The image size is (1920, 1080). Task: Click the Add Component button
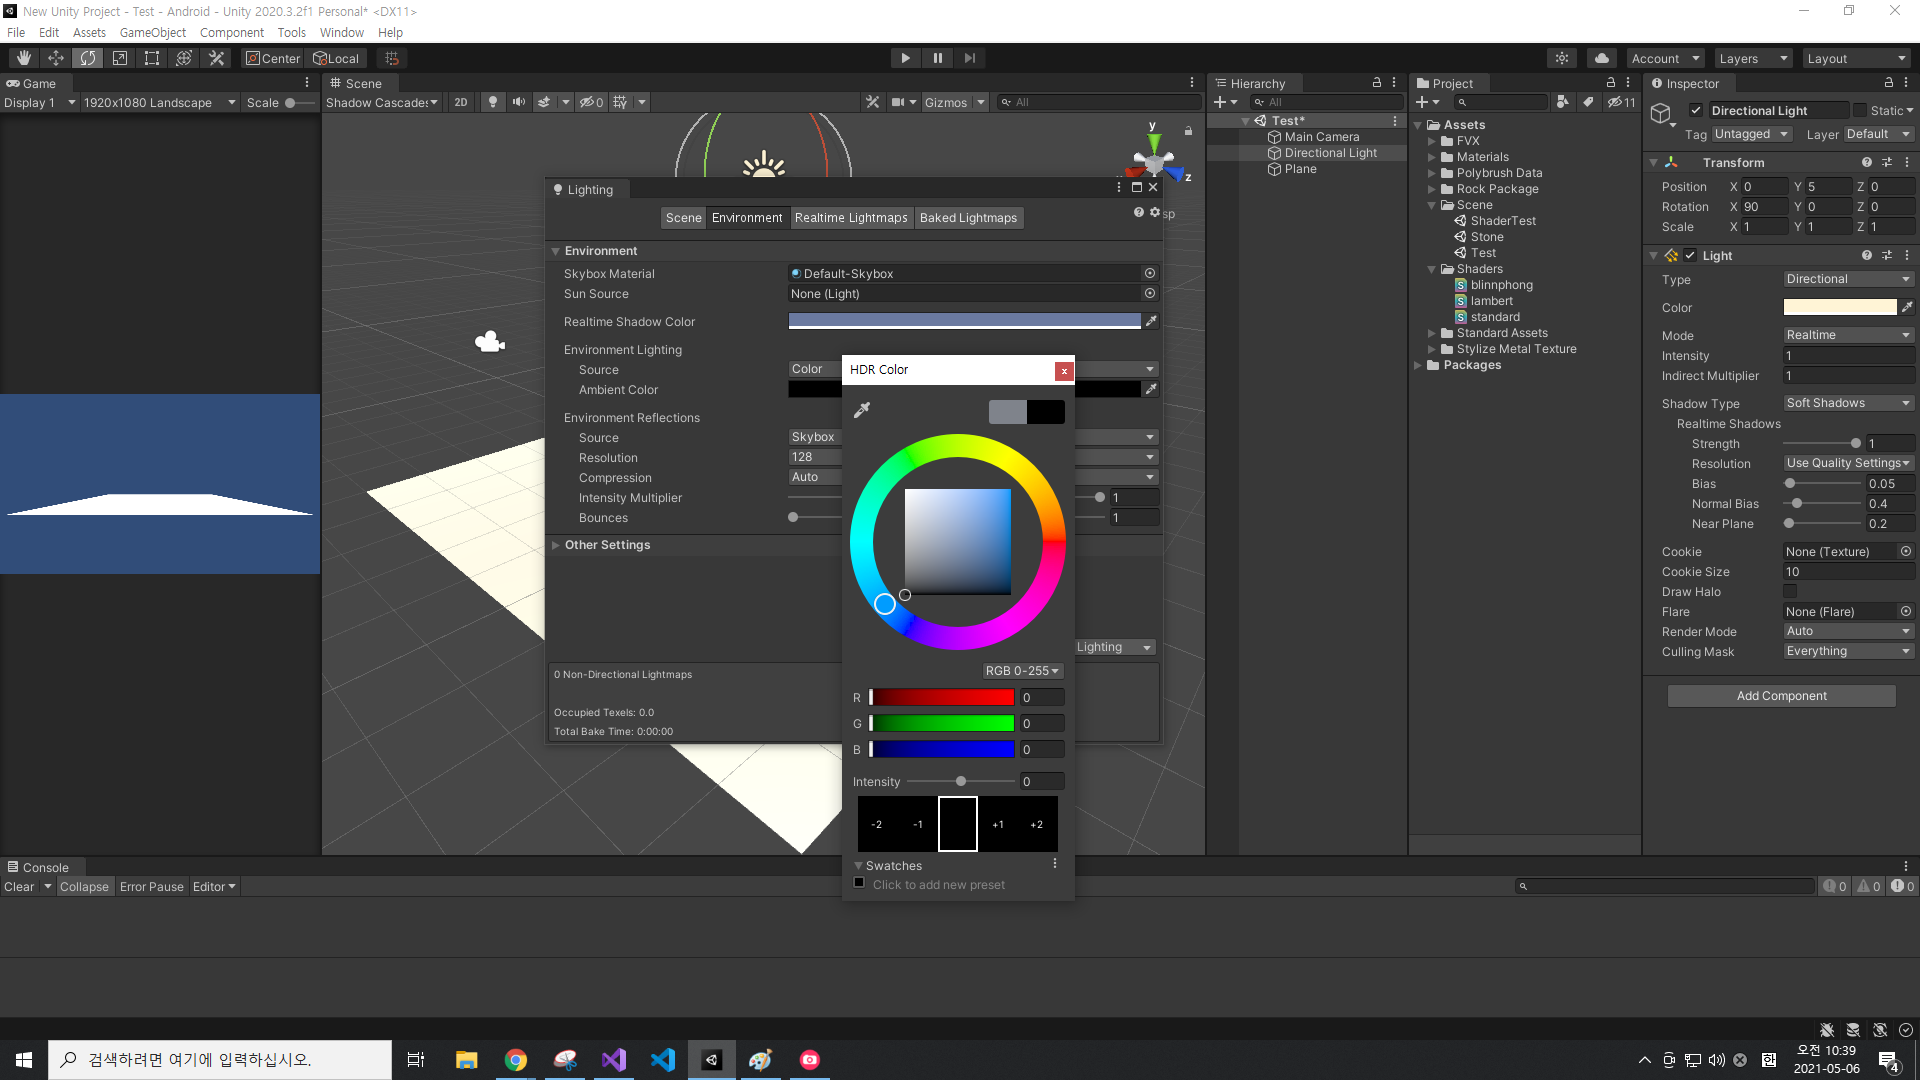tap(1781, 696)
